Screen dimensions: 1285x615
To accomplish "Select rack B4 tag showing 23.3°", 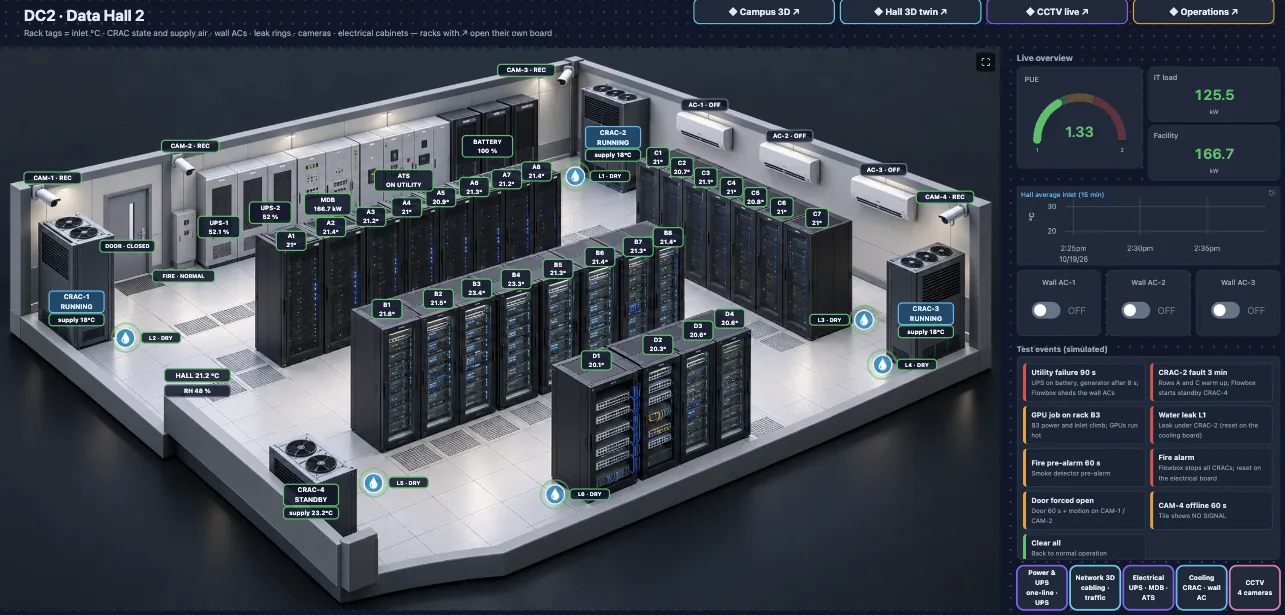I will [516, 279].
